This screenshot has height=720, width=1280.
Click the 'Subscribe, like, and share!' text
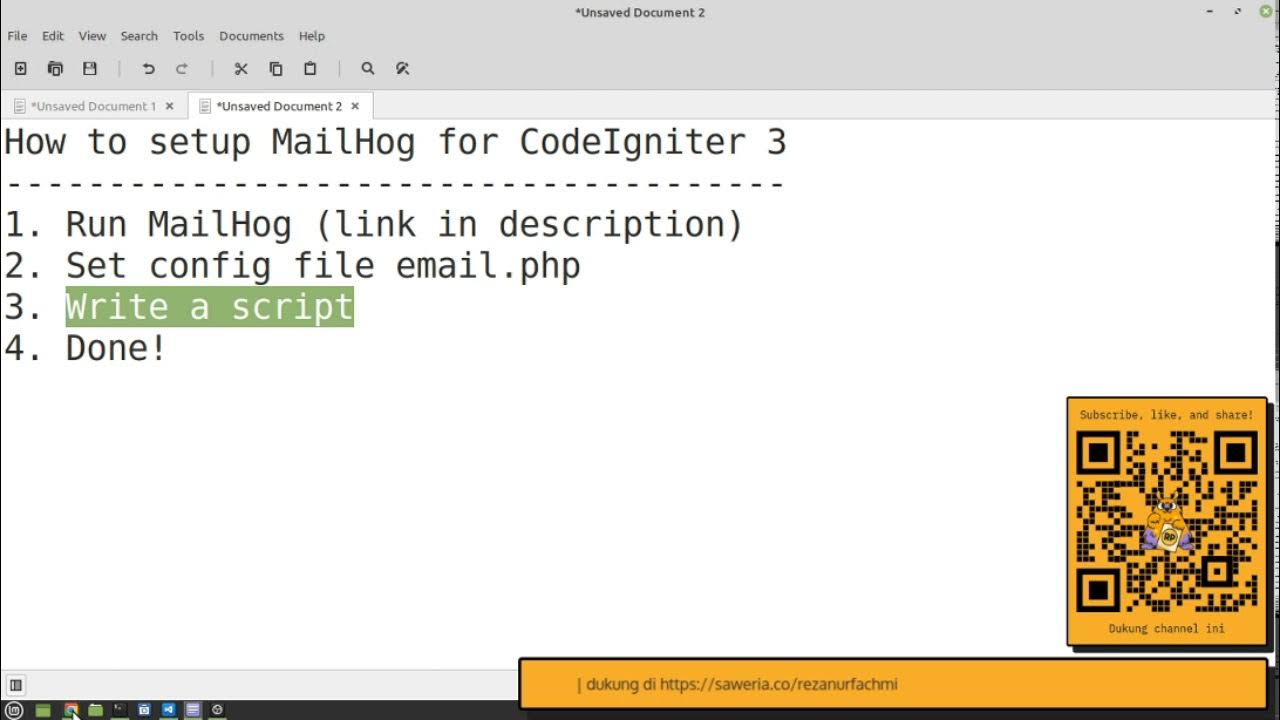1166,415
